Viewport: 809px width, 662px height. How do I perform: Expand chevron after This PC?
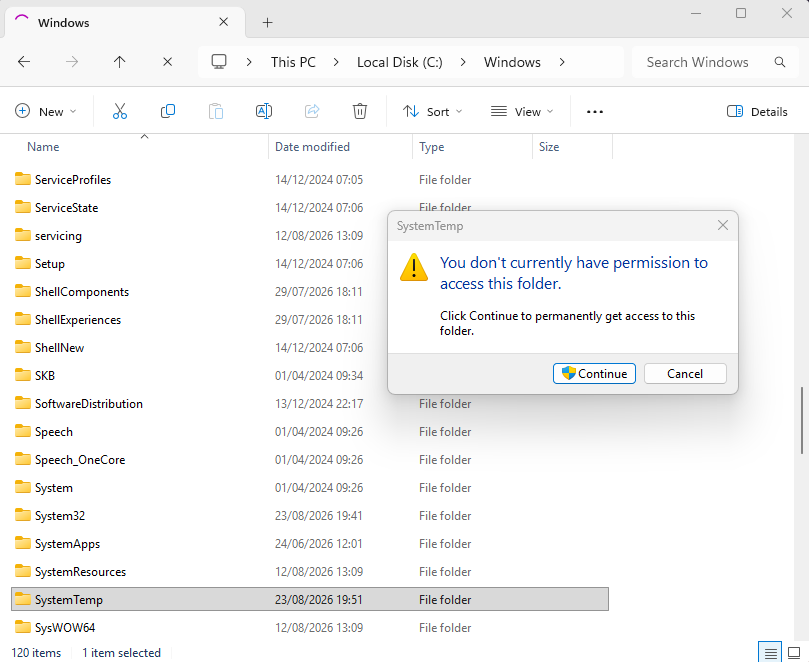pyautogui.click(x=336, y=62)
